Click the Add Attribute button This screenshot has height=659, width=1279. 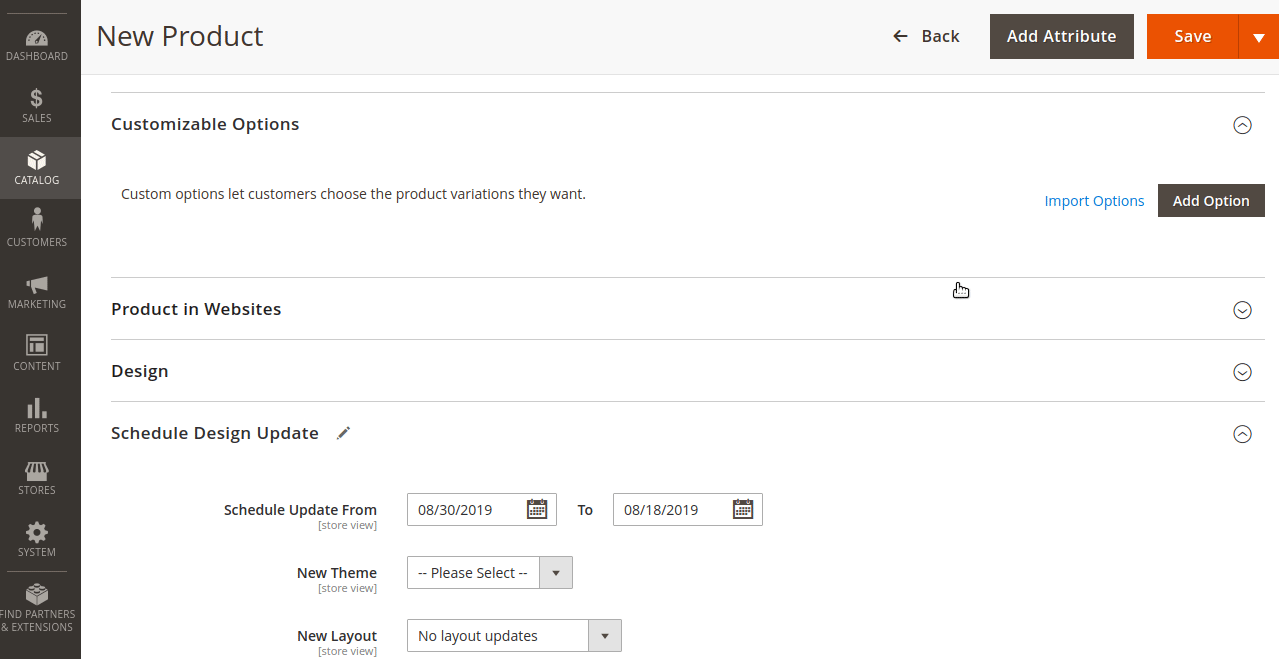(x=1061, y=36)
